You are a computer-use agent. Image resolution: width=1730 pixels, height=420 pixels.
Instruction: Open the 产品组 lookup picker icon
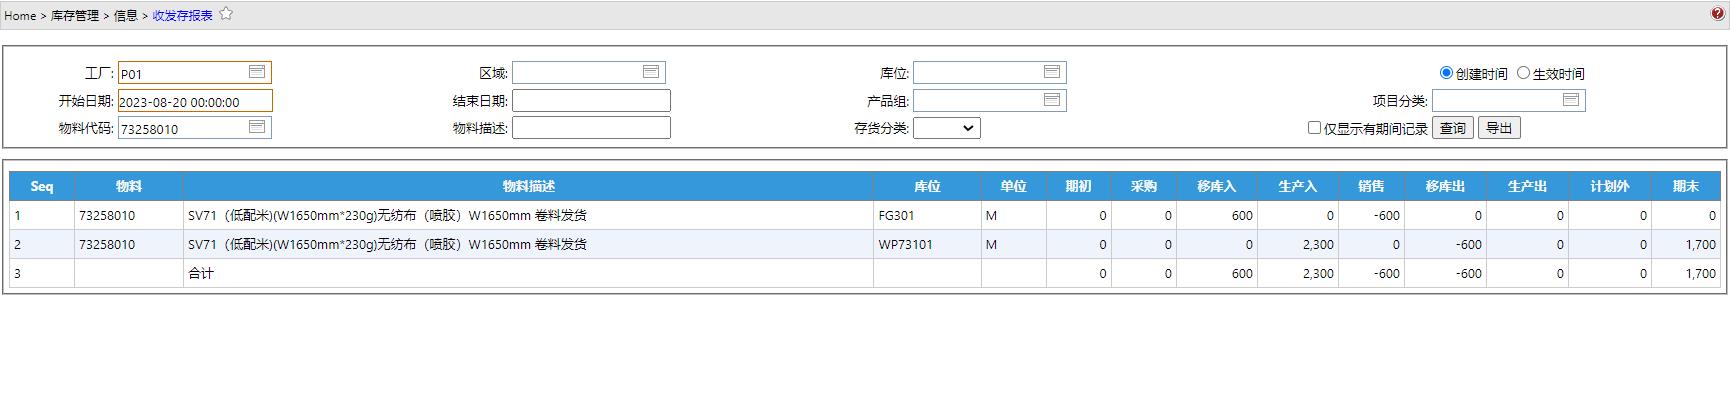point(1052,100)
